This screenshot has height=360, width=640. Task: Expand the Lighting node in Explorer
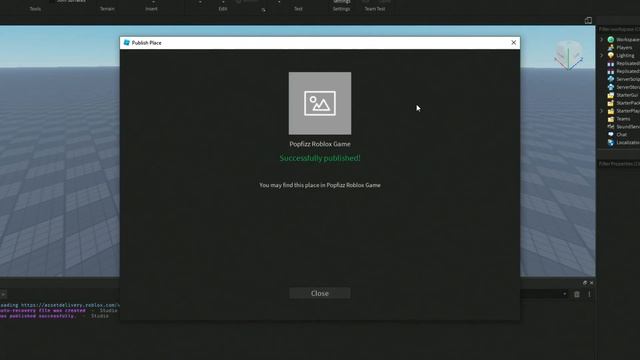[602, 56]
